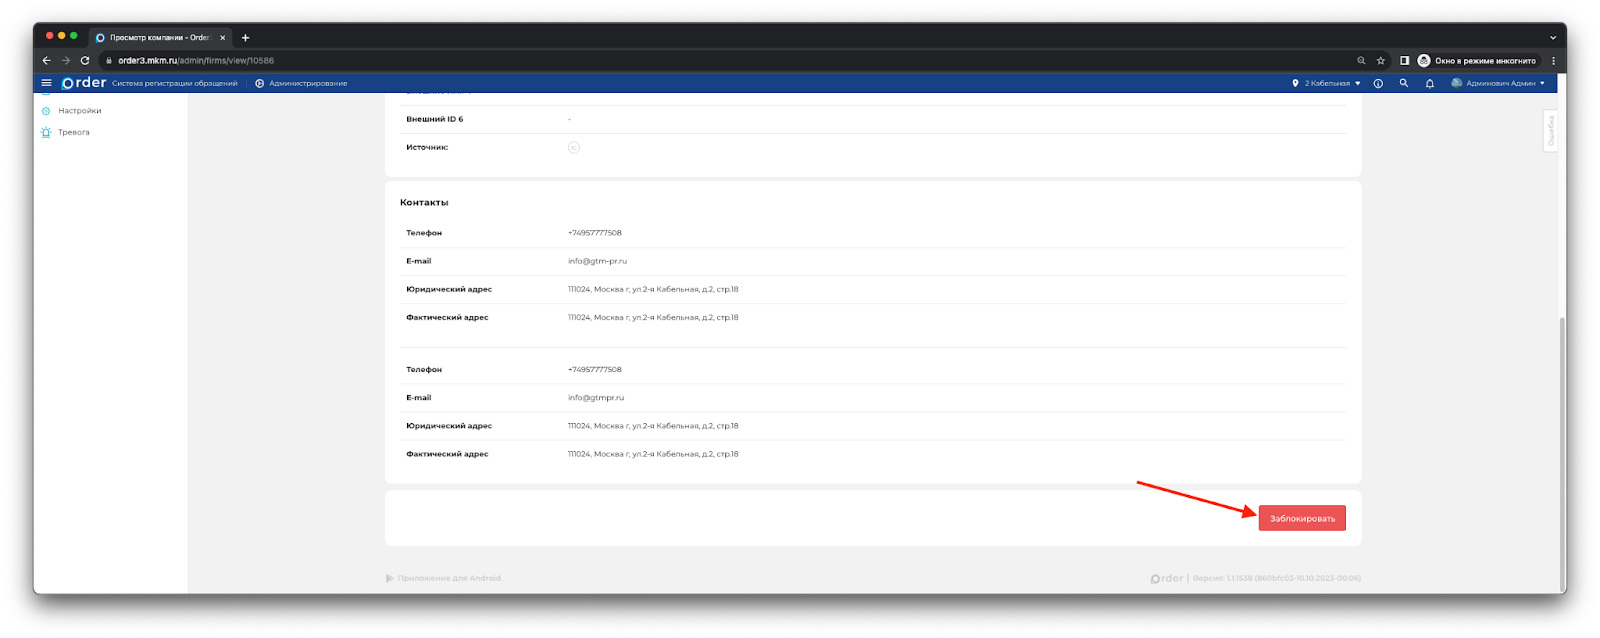
Task: Click the notifications bell icon
Action: (1429, 83)
